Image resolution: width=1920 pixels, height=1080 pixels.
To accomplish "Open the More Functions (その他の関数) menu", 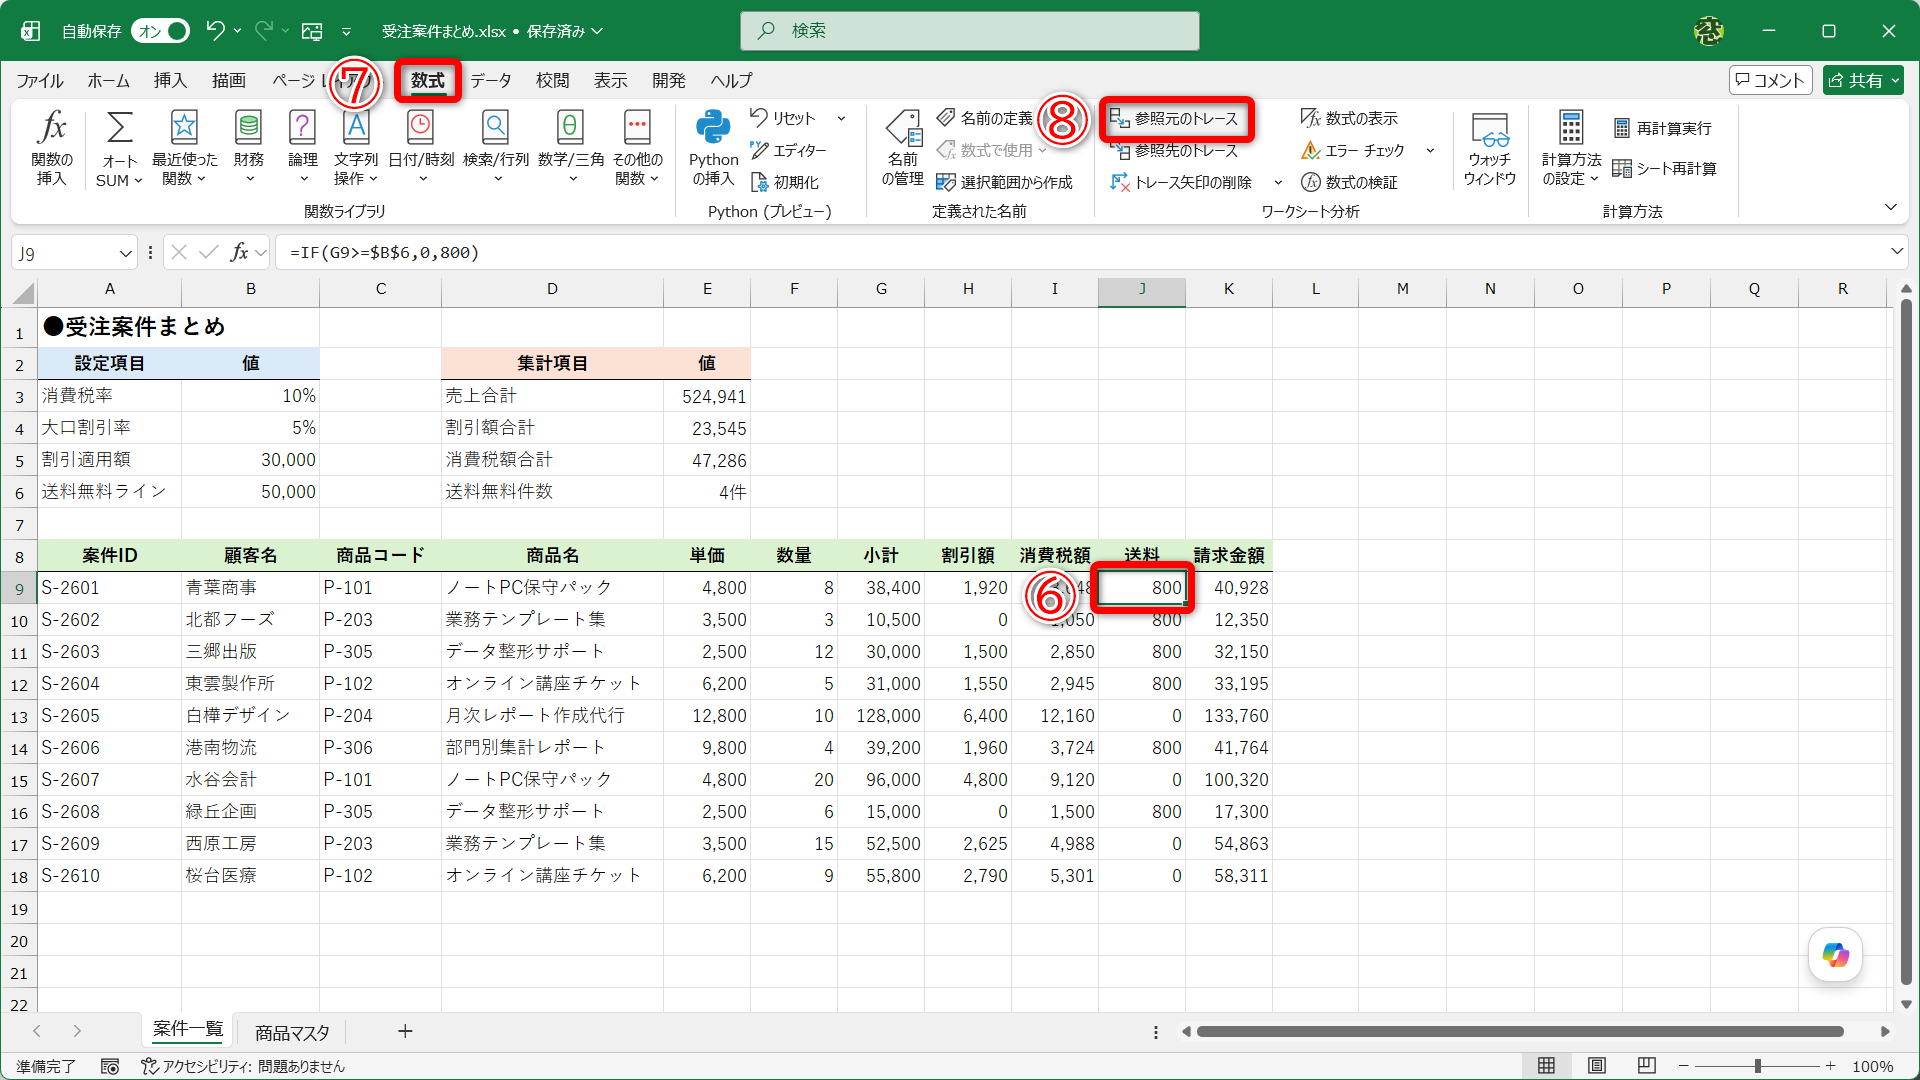I will tap(637, 148).
